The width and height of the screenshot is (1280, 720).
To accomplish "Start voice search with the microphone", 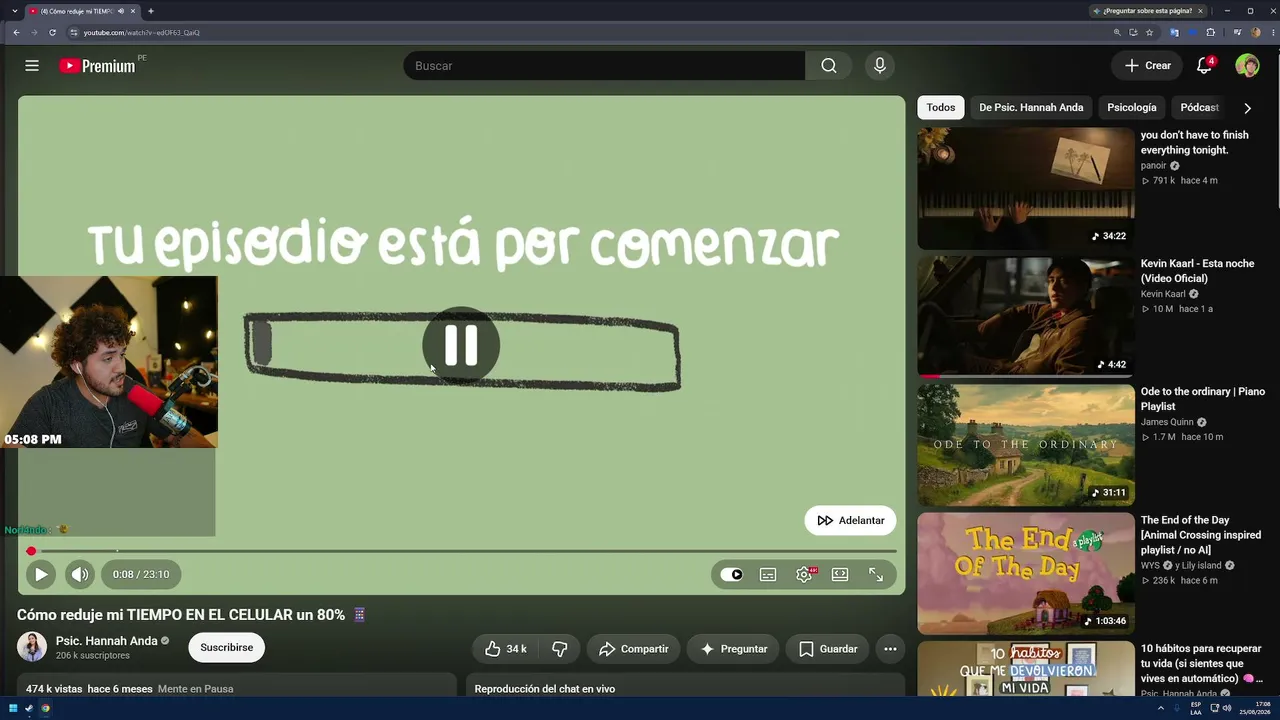I will 880,66.
